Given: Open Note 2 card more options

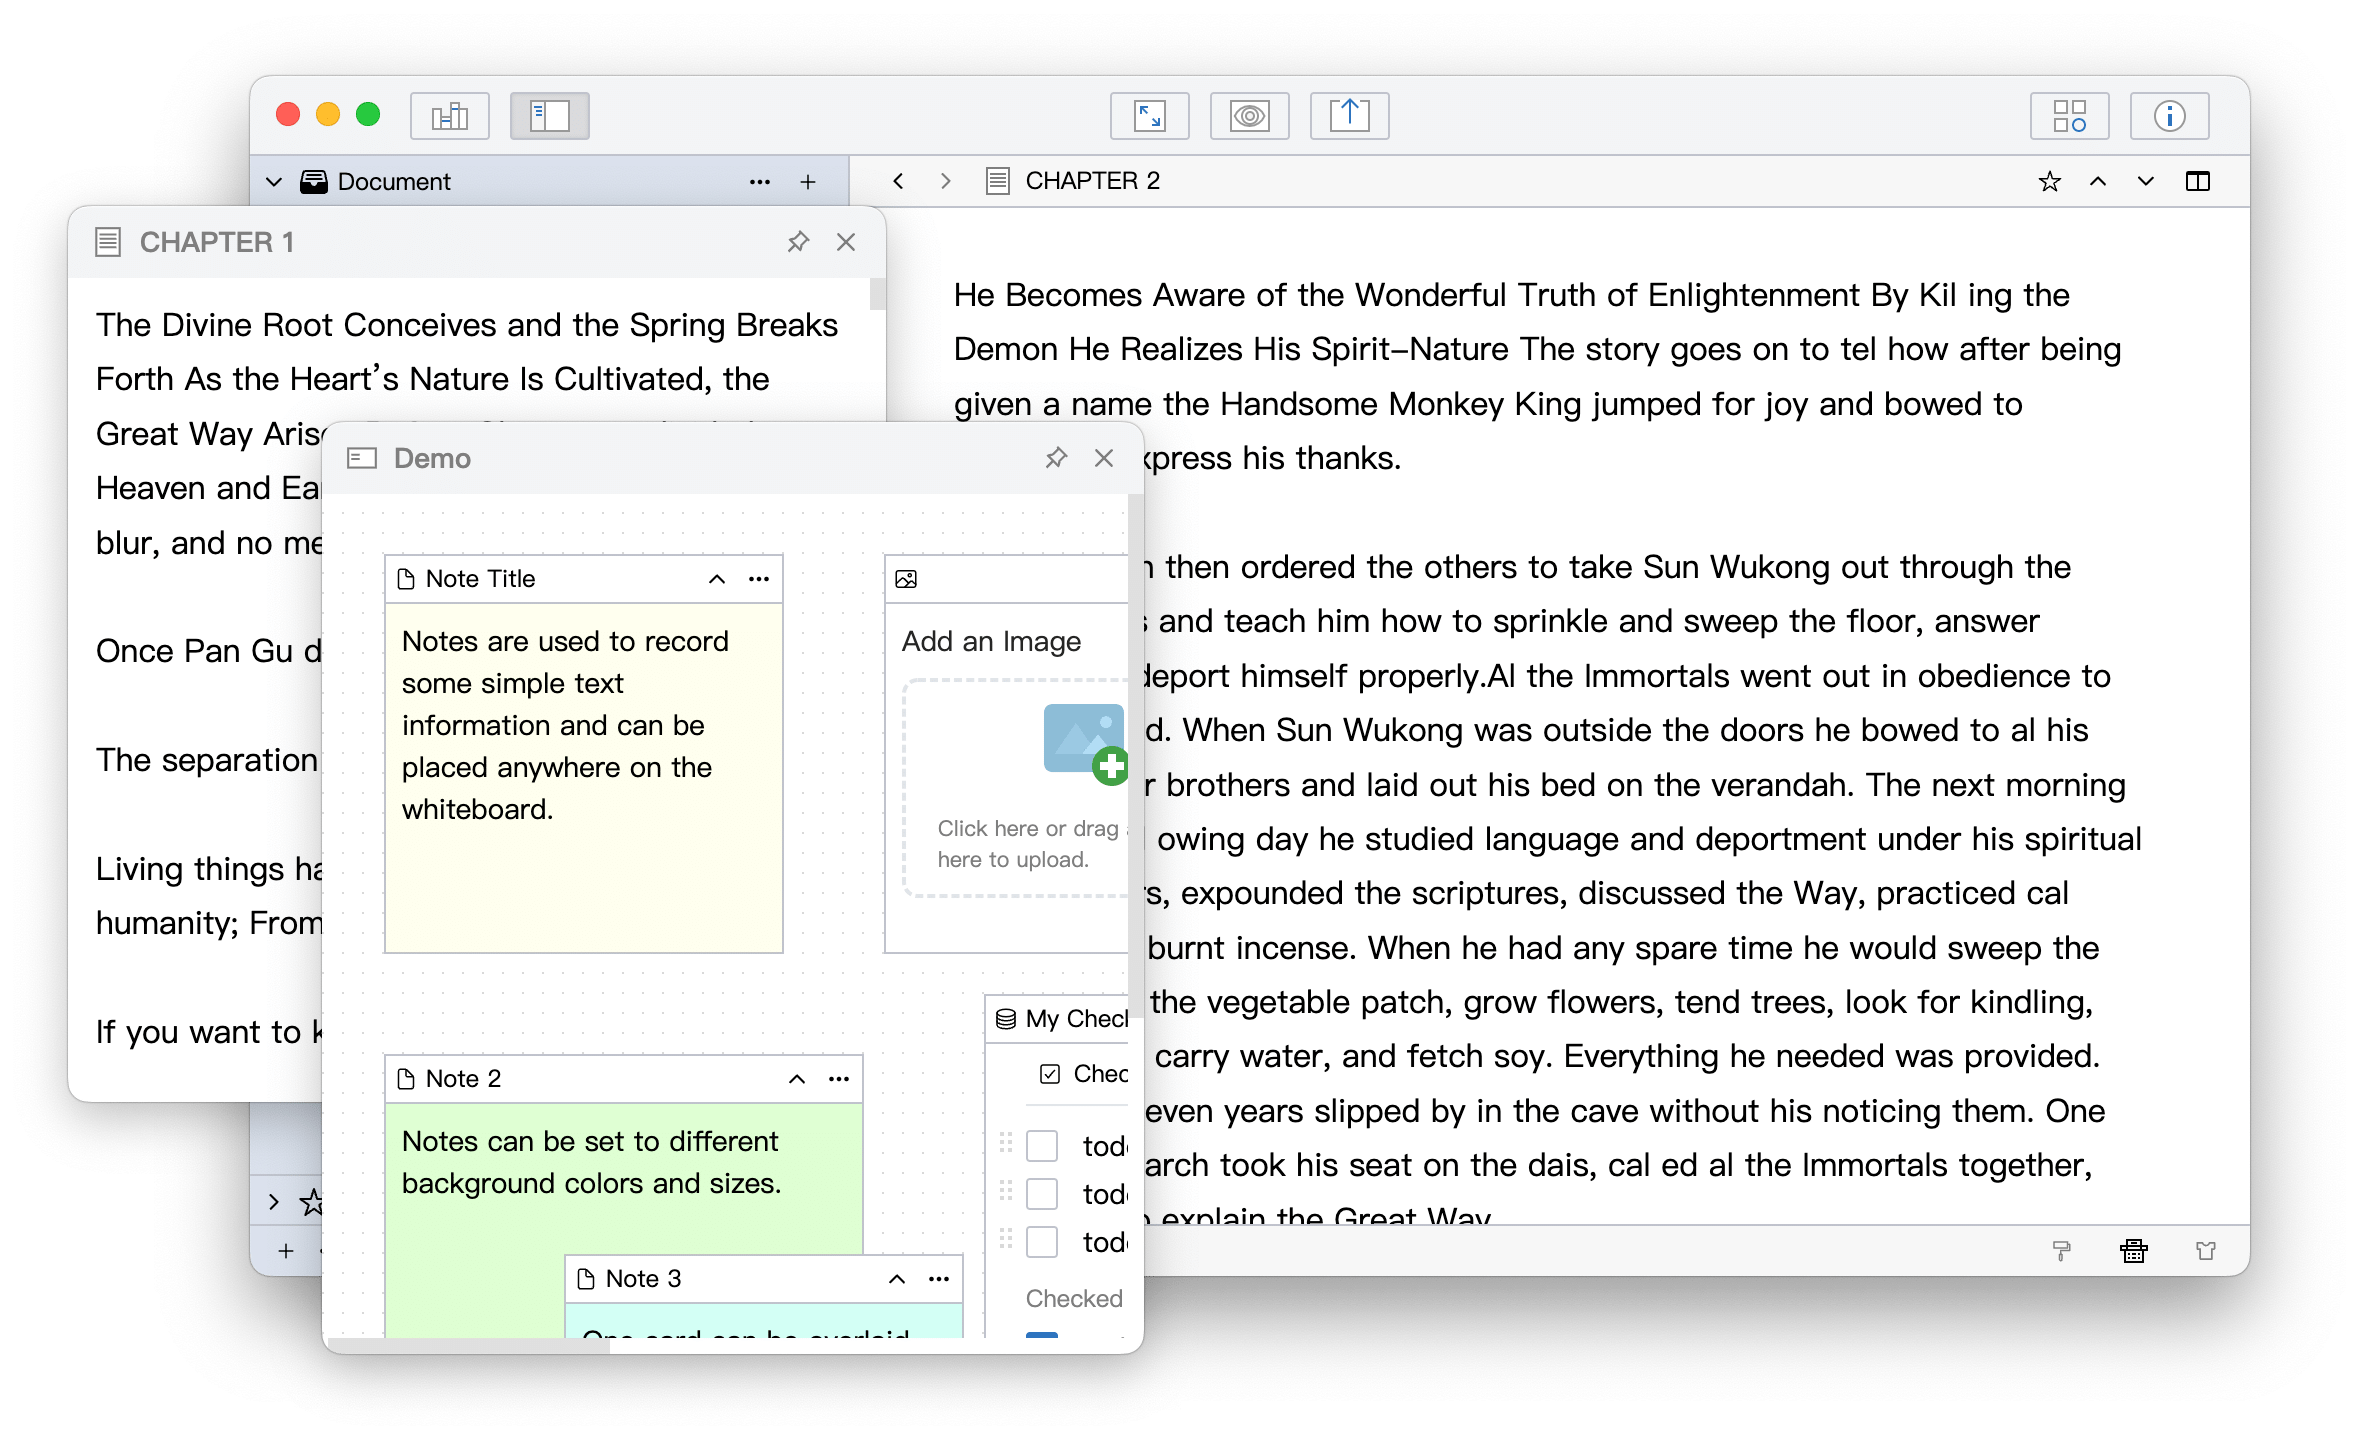Looking at the screenshot, I should (x=839, y=1079).
